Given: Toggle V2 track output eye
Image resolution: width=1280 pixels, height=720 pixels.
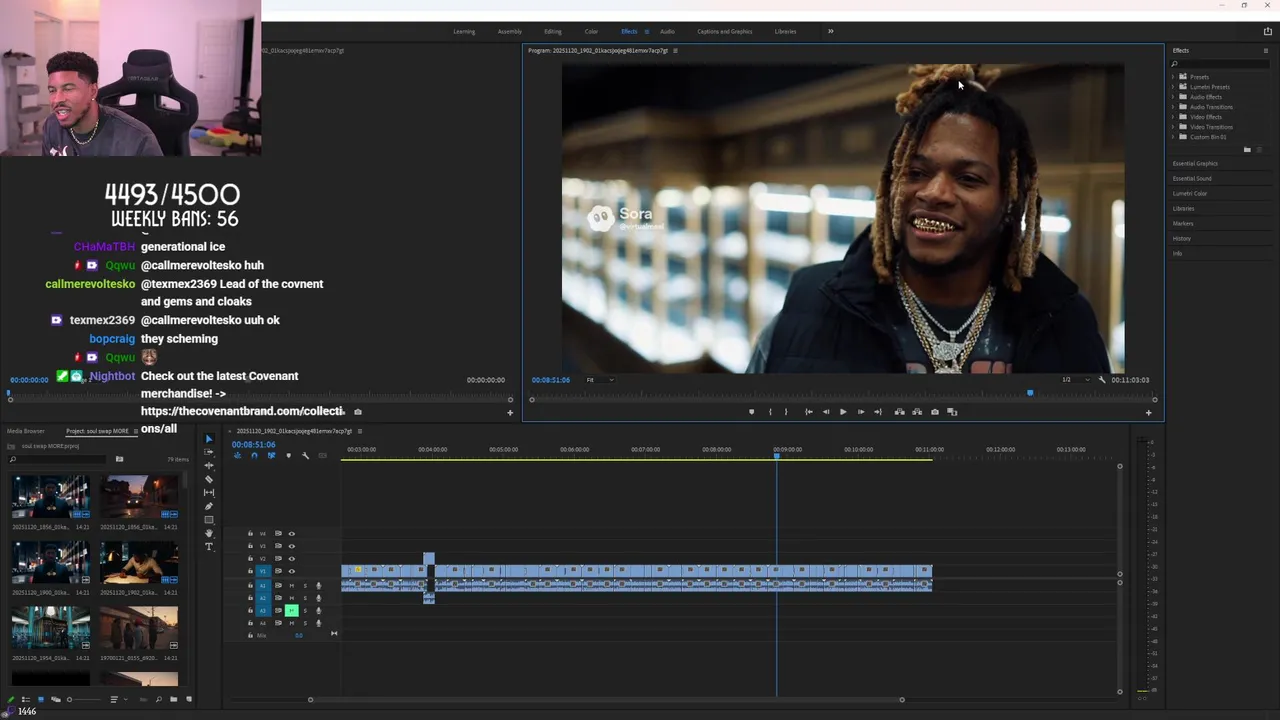Looking at the screenshot, I should coord(292,559).
